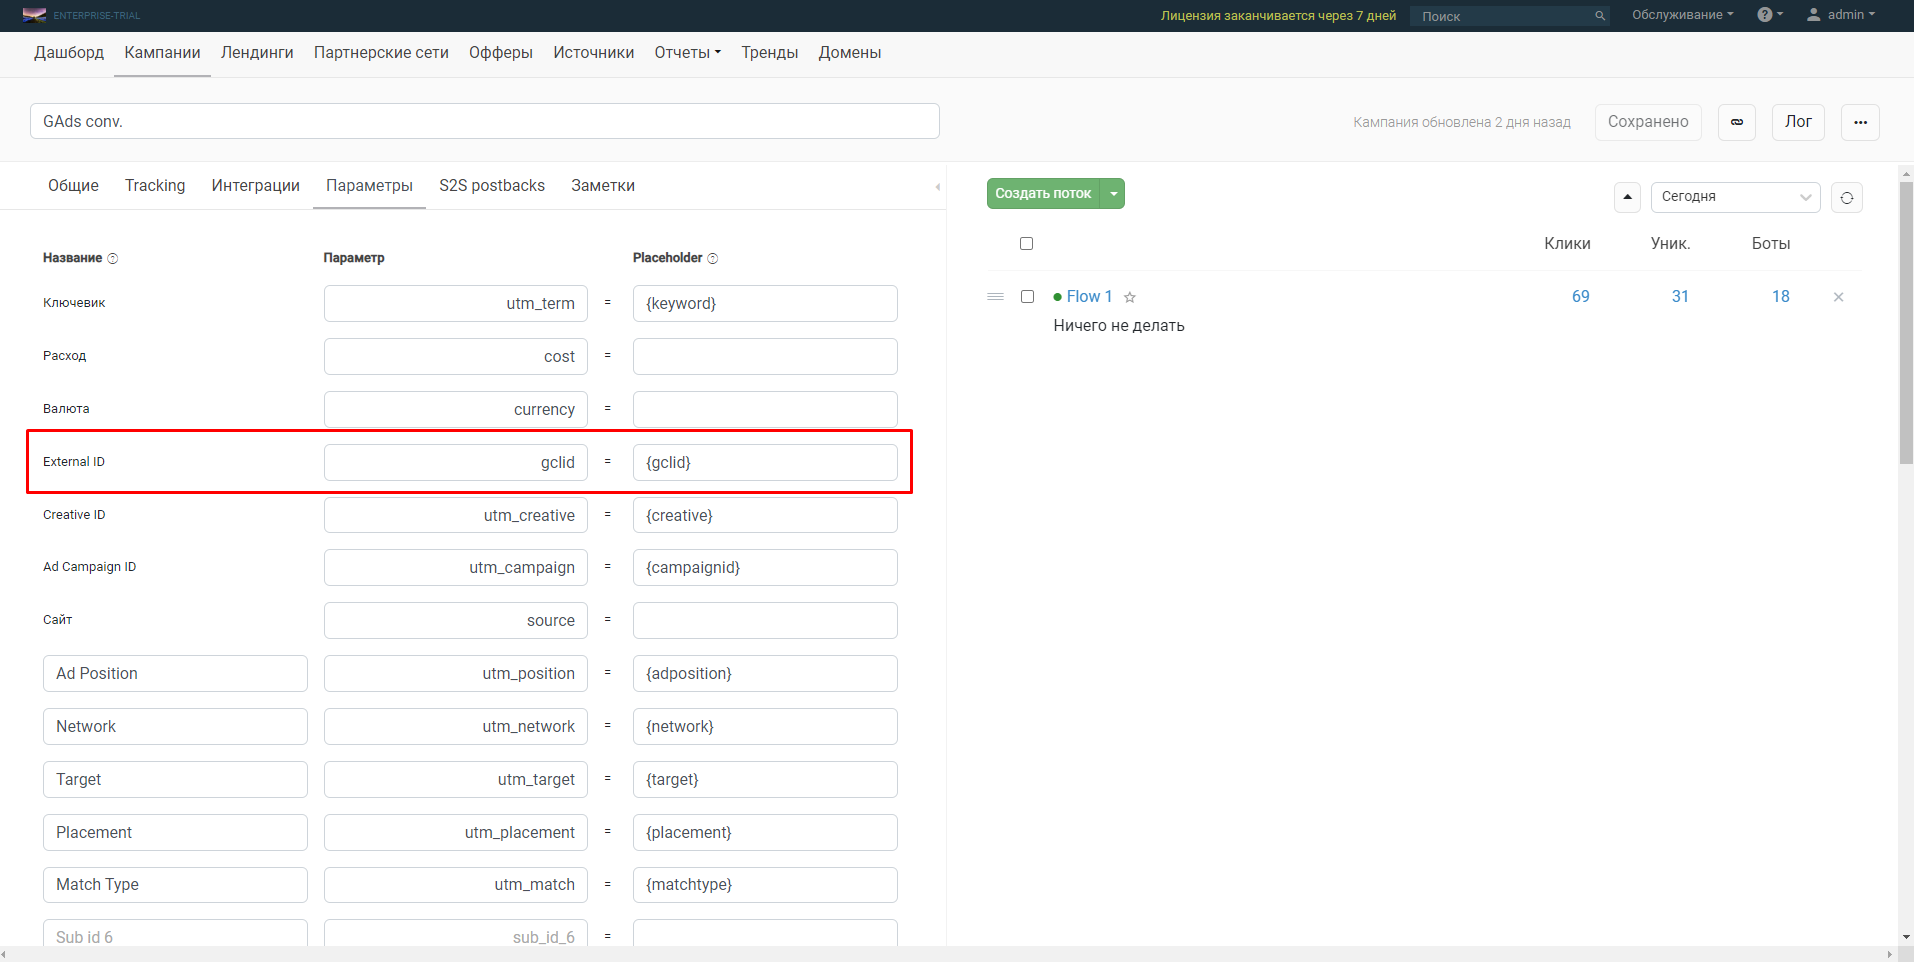Viewport: 1914px width, 962px height.
Task: Click the Создать поток button
Action: point(1043,194)
